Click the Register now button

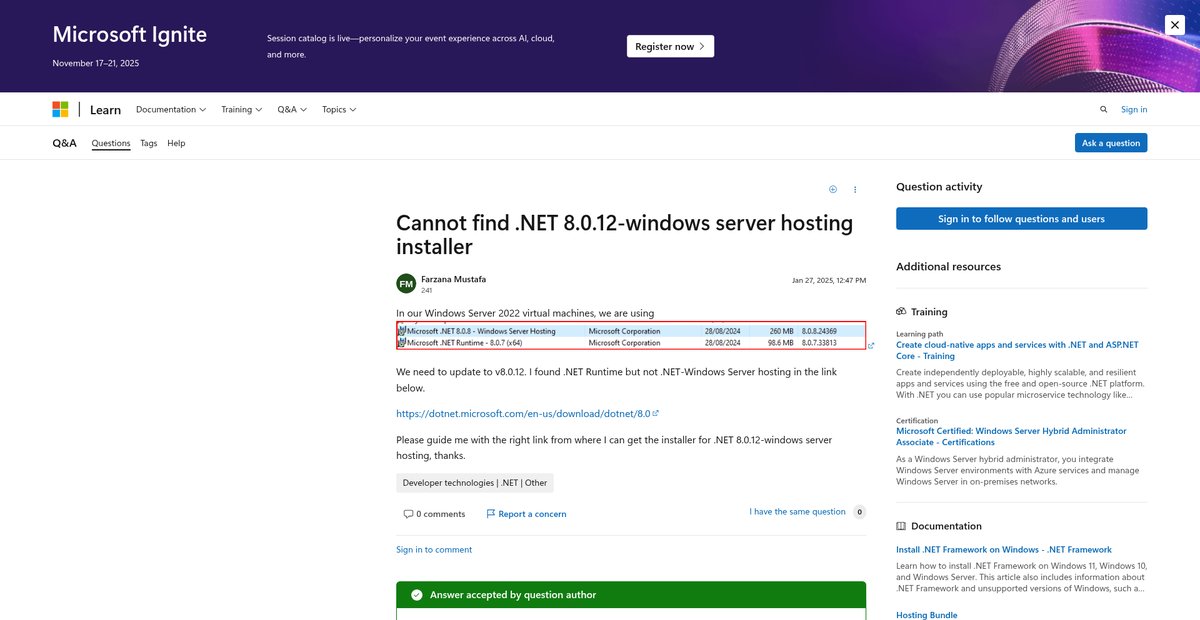click(670, 46)
